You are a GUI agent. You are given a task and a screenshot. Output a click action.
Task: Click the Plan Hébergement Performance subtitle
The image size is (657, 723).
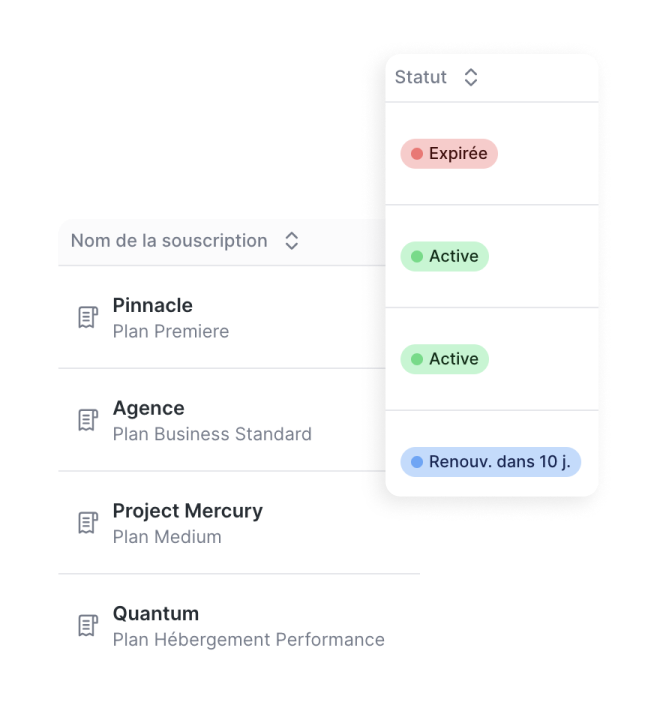point(248,640)
